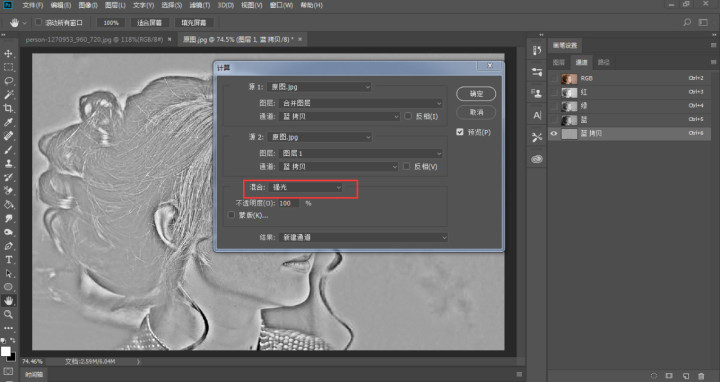Show the Red channel visibility
Screen dimensions: 720x382
click(554, 92)
